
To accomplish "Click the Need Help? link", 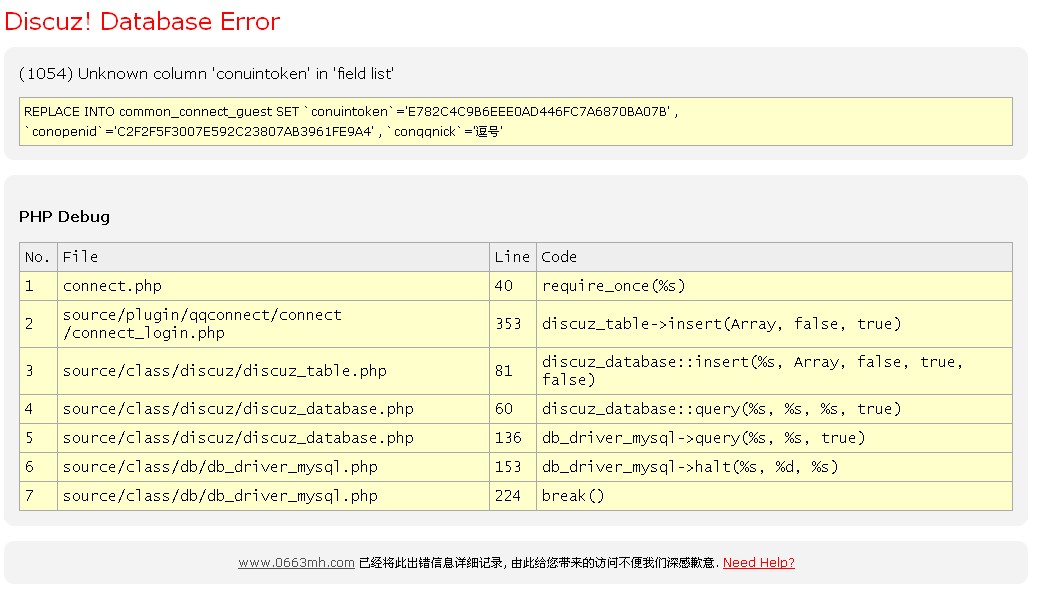I will click(x=758, y=563).
